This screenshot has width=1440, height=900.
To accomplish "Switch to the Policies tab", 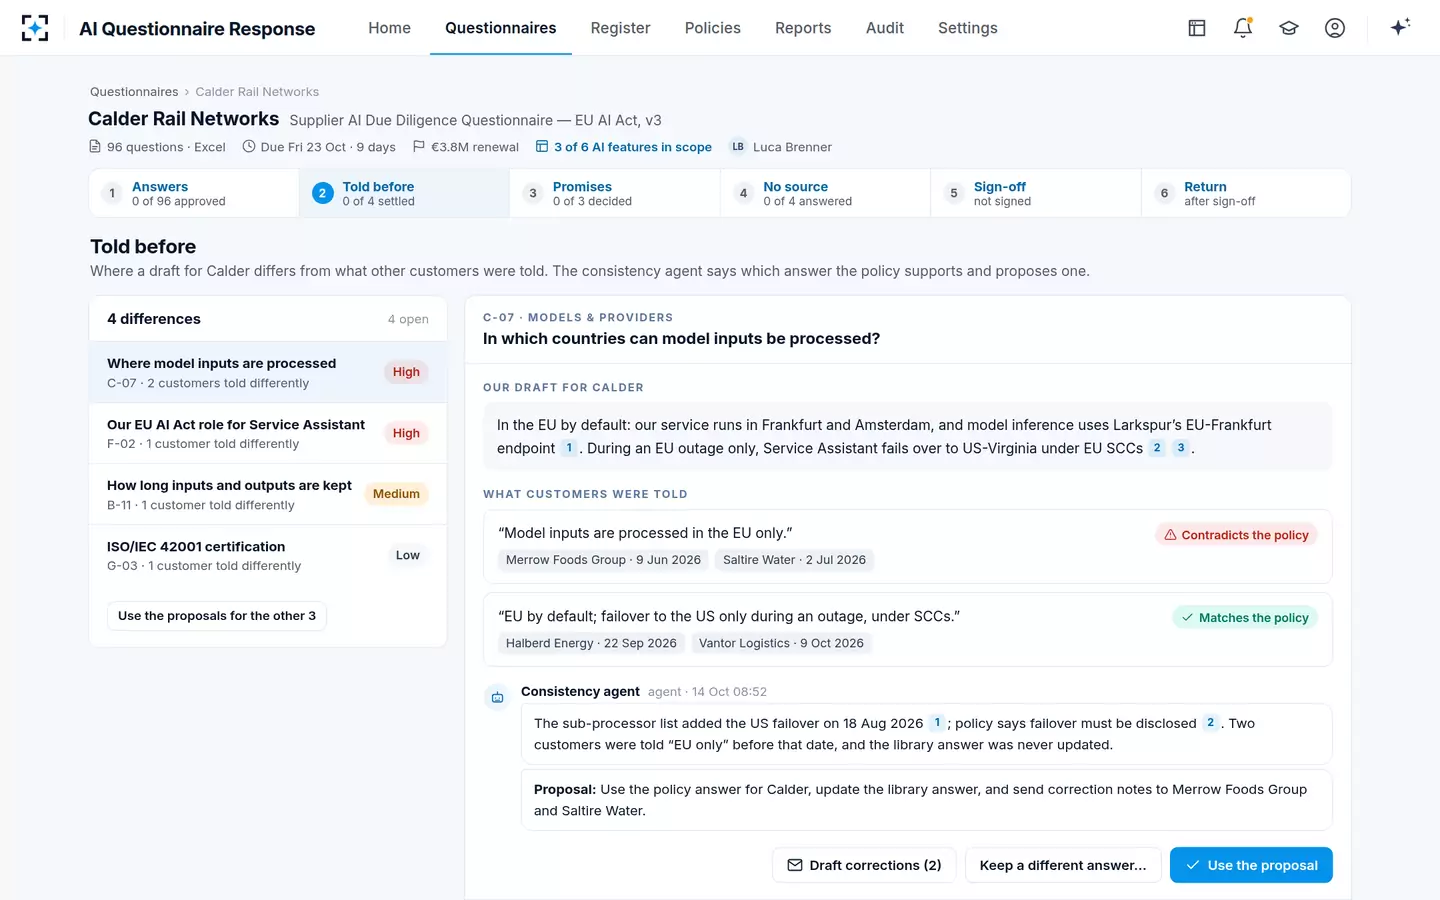I will [x=712, y=28].
